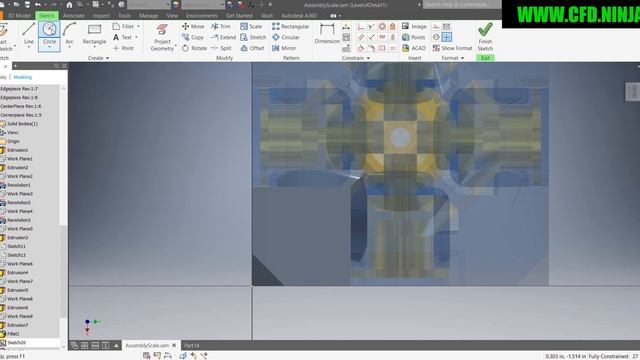Open the Line tool dropdown arrow
640x360 pixels.
(29, 47)
